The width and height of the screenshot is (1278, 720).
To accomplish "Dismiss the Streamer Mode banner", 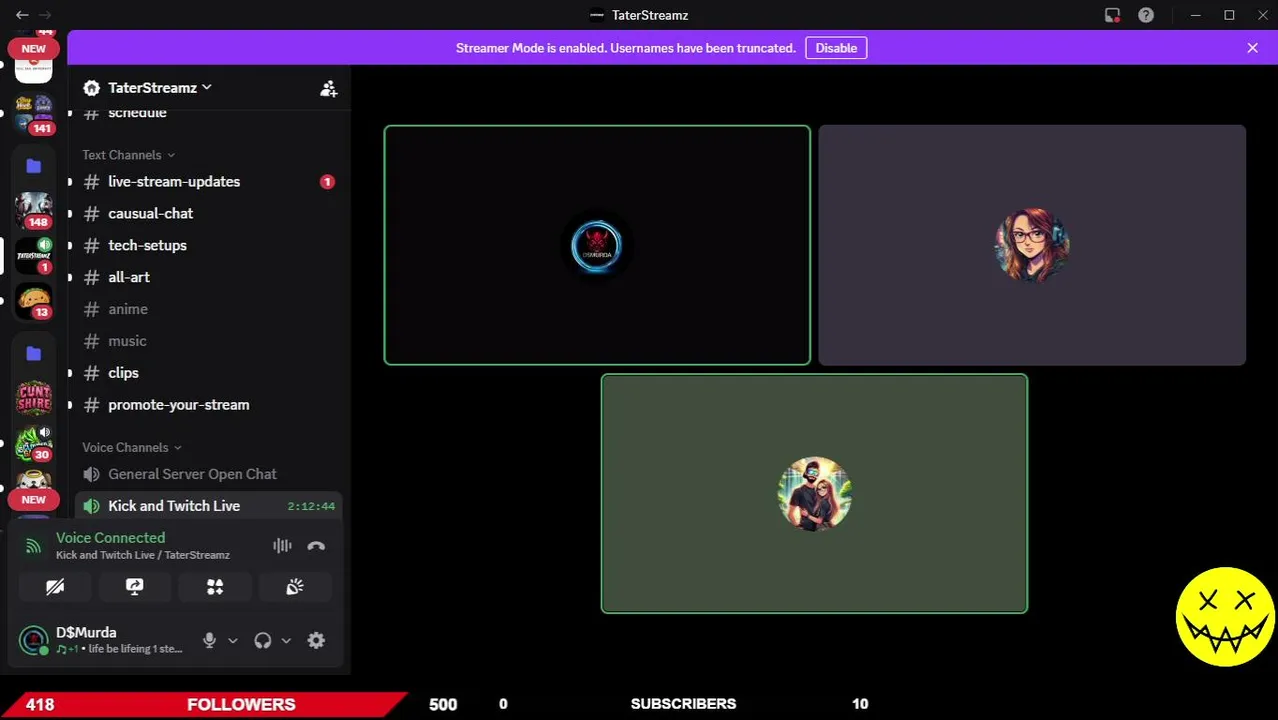I will point(1252,48).
